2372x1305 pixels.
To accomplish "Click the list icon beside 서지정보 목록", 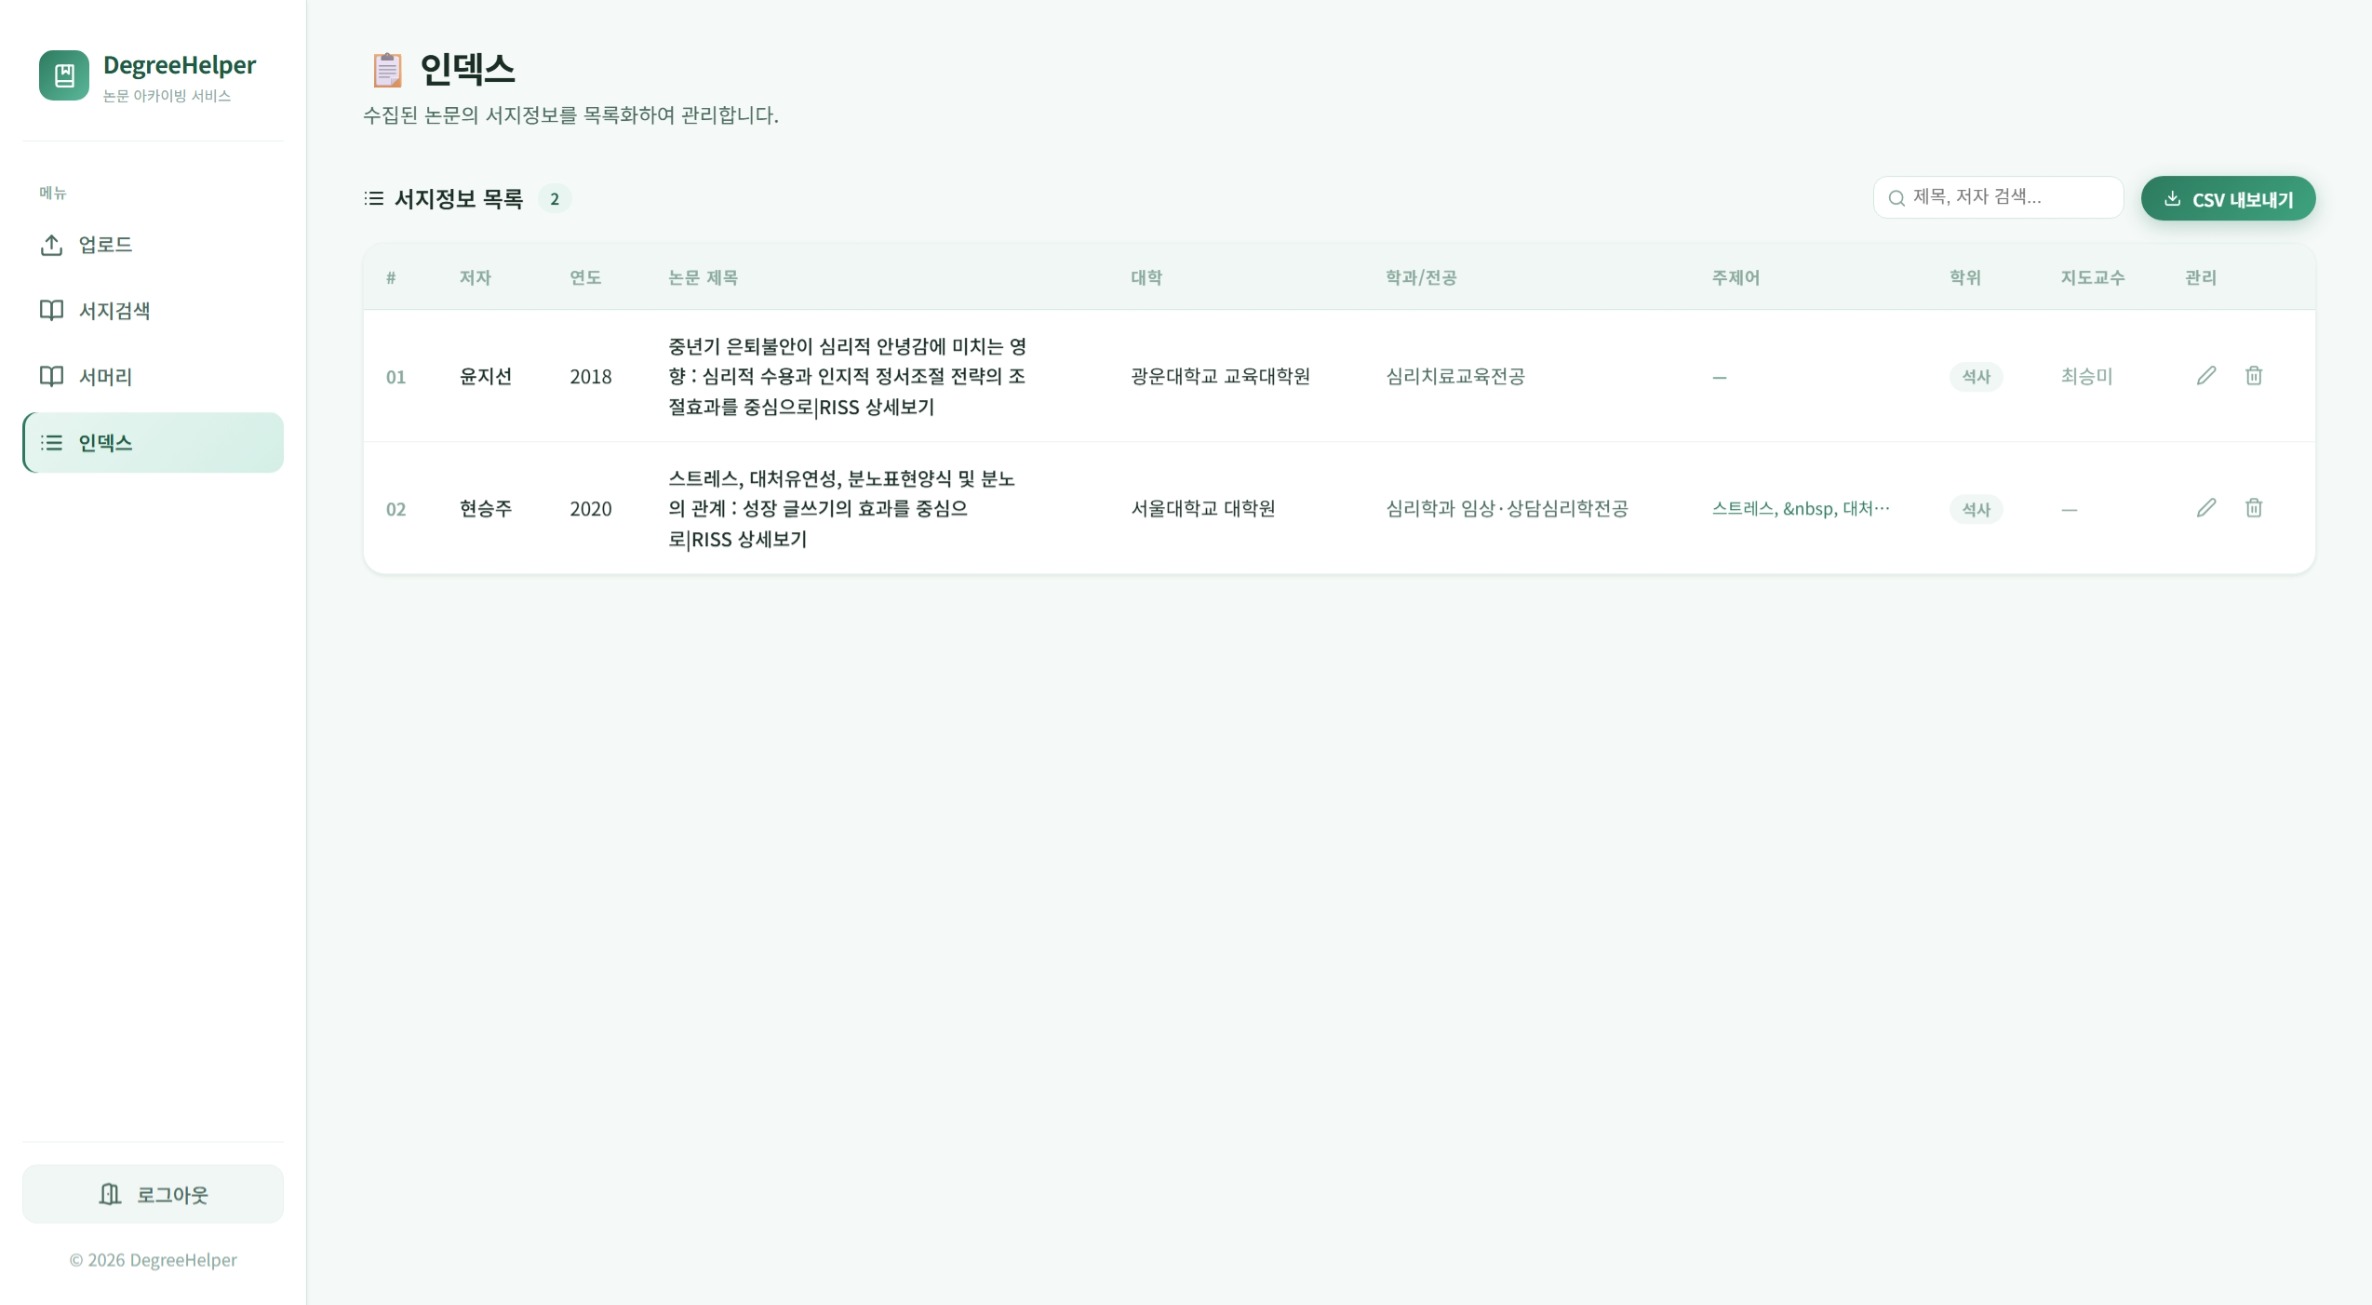I will click(374, 198).
